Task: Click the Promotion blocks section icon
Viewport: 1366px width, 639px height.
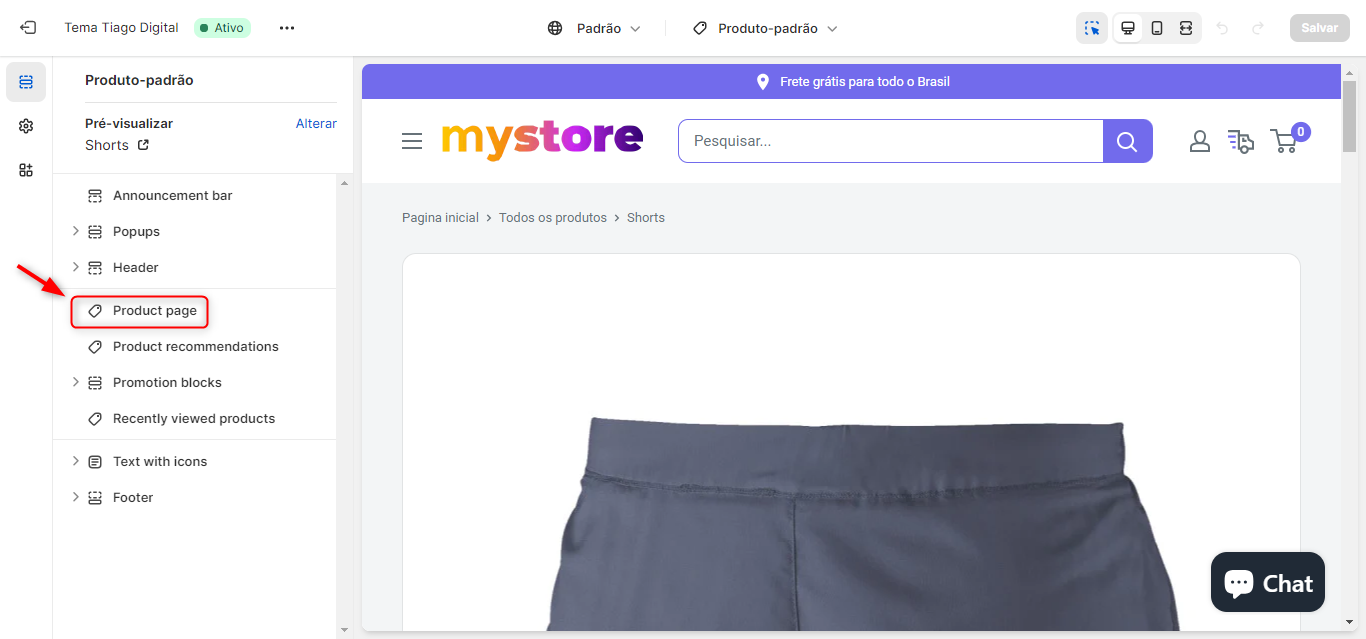Action: 95,383
